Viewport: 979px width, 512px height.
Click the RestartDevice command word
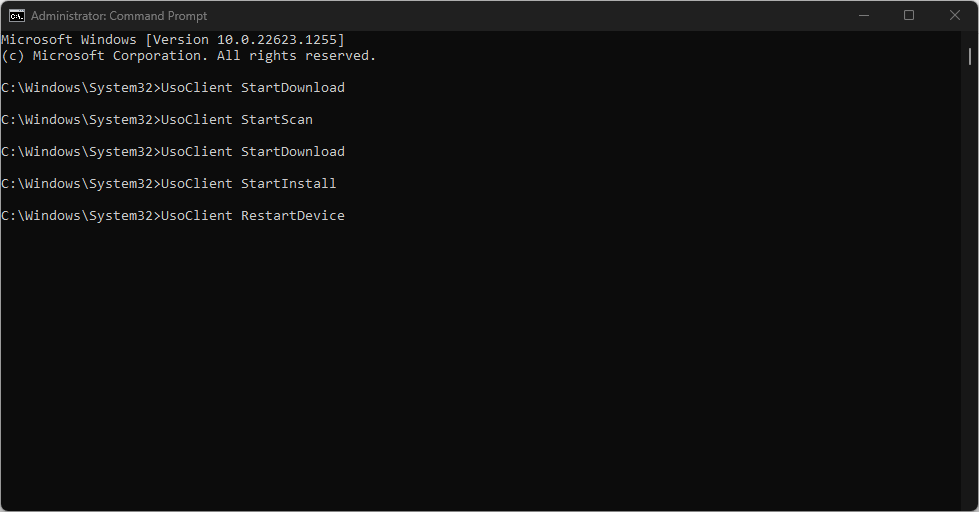[292, 216]
